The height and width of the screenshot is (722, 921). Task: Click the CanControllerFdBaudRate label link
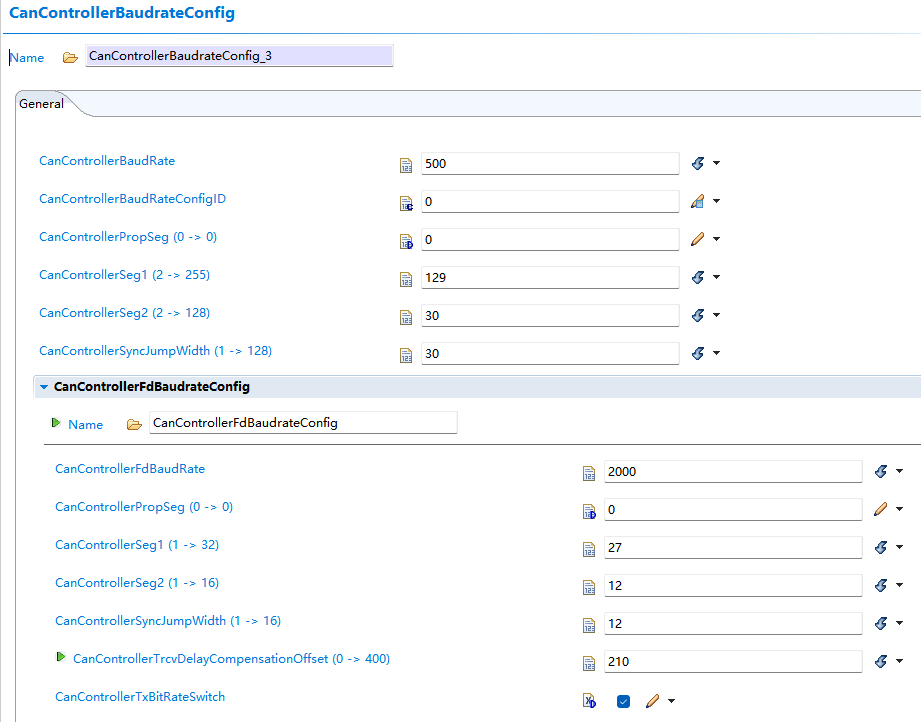click(x=130, y=468)
